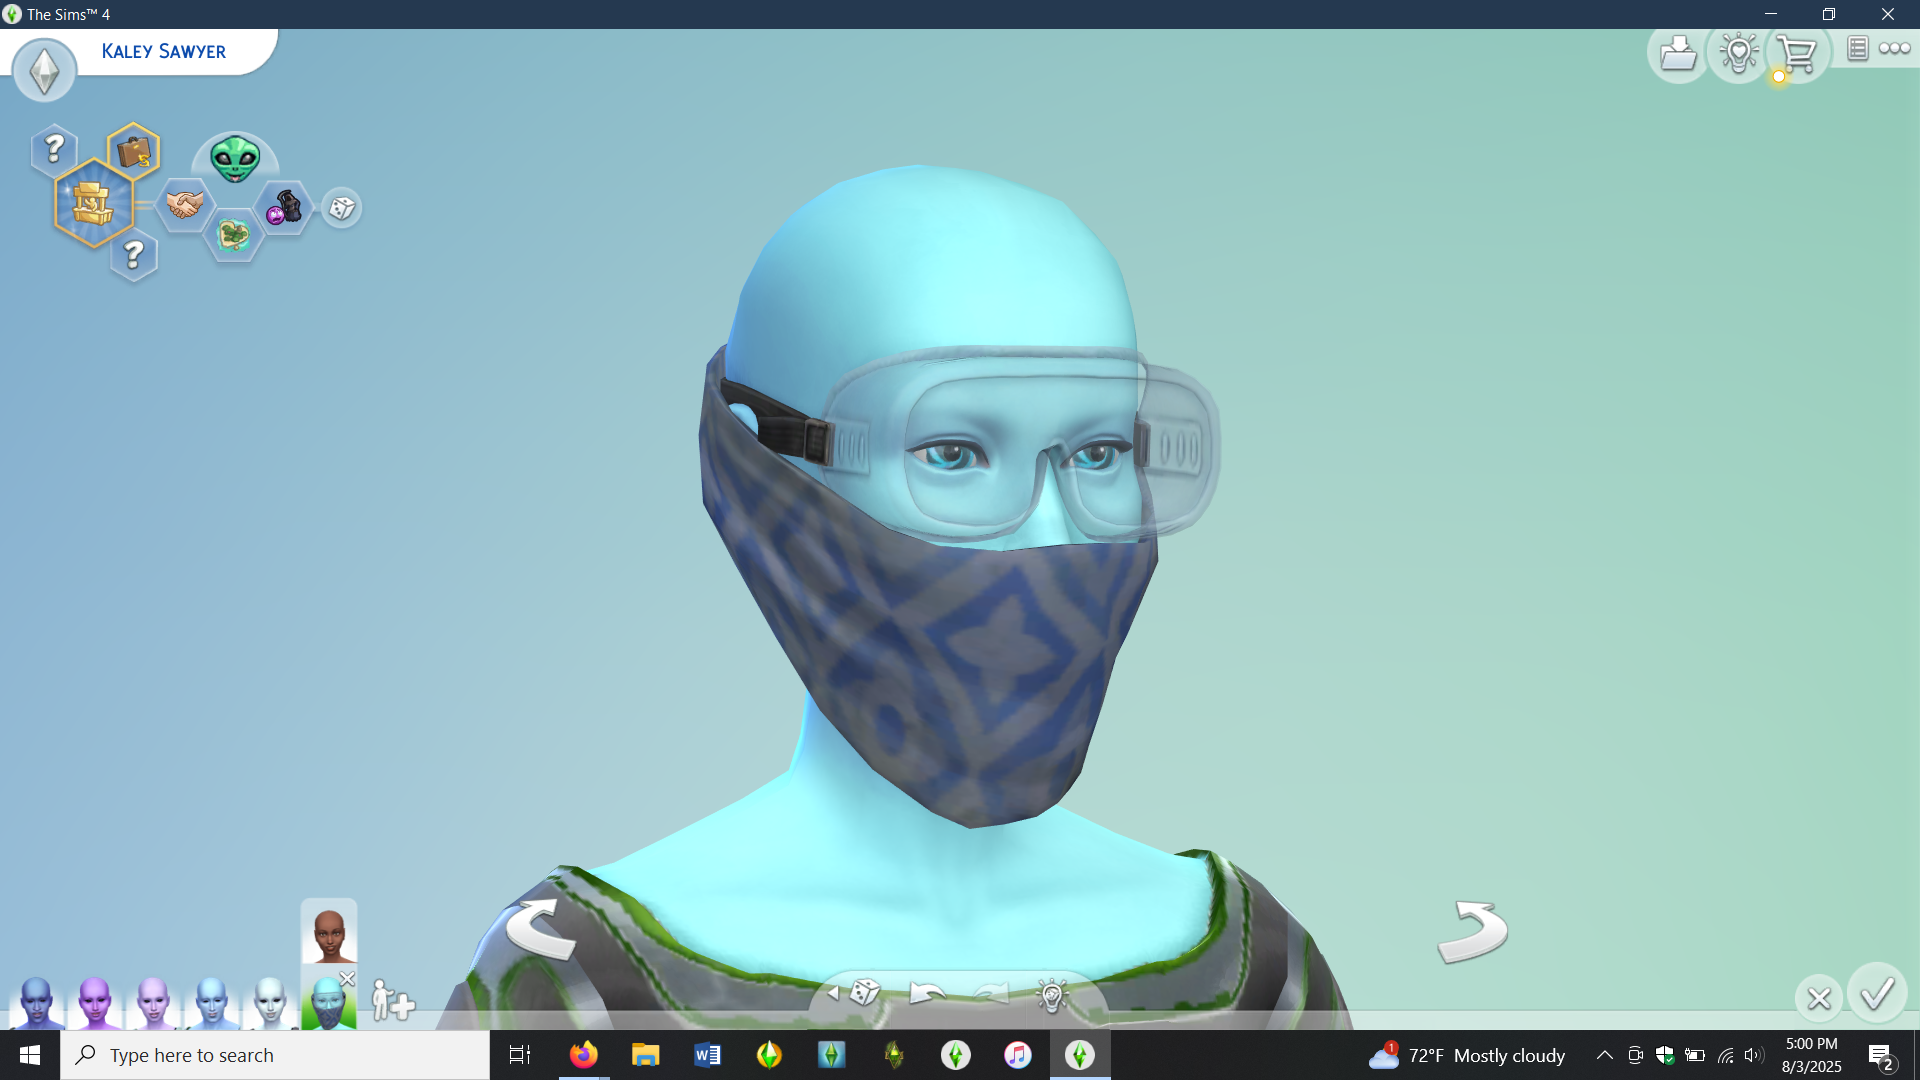Open the lightbulb lessons icon
The image size is (1920, 1080).
pos(1739,53)
